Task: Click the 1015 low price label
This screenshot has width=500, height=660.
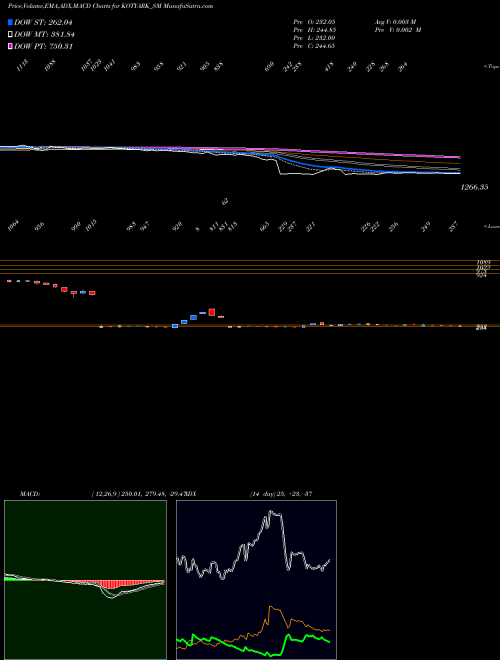Action: click(x=90, y=224)
